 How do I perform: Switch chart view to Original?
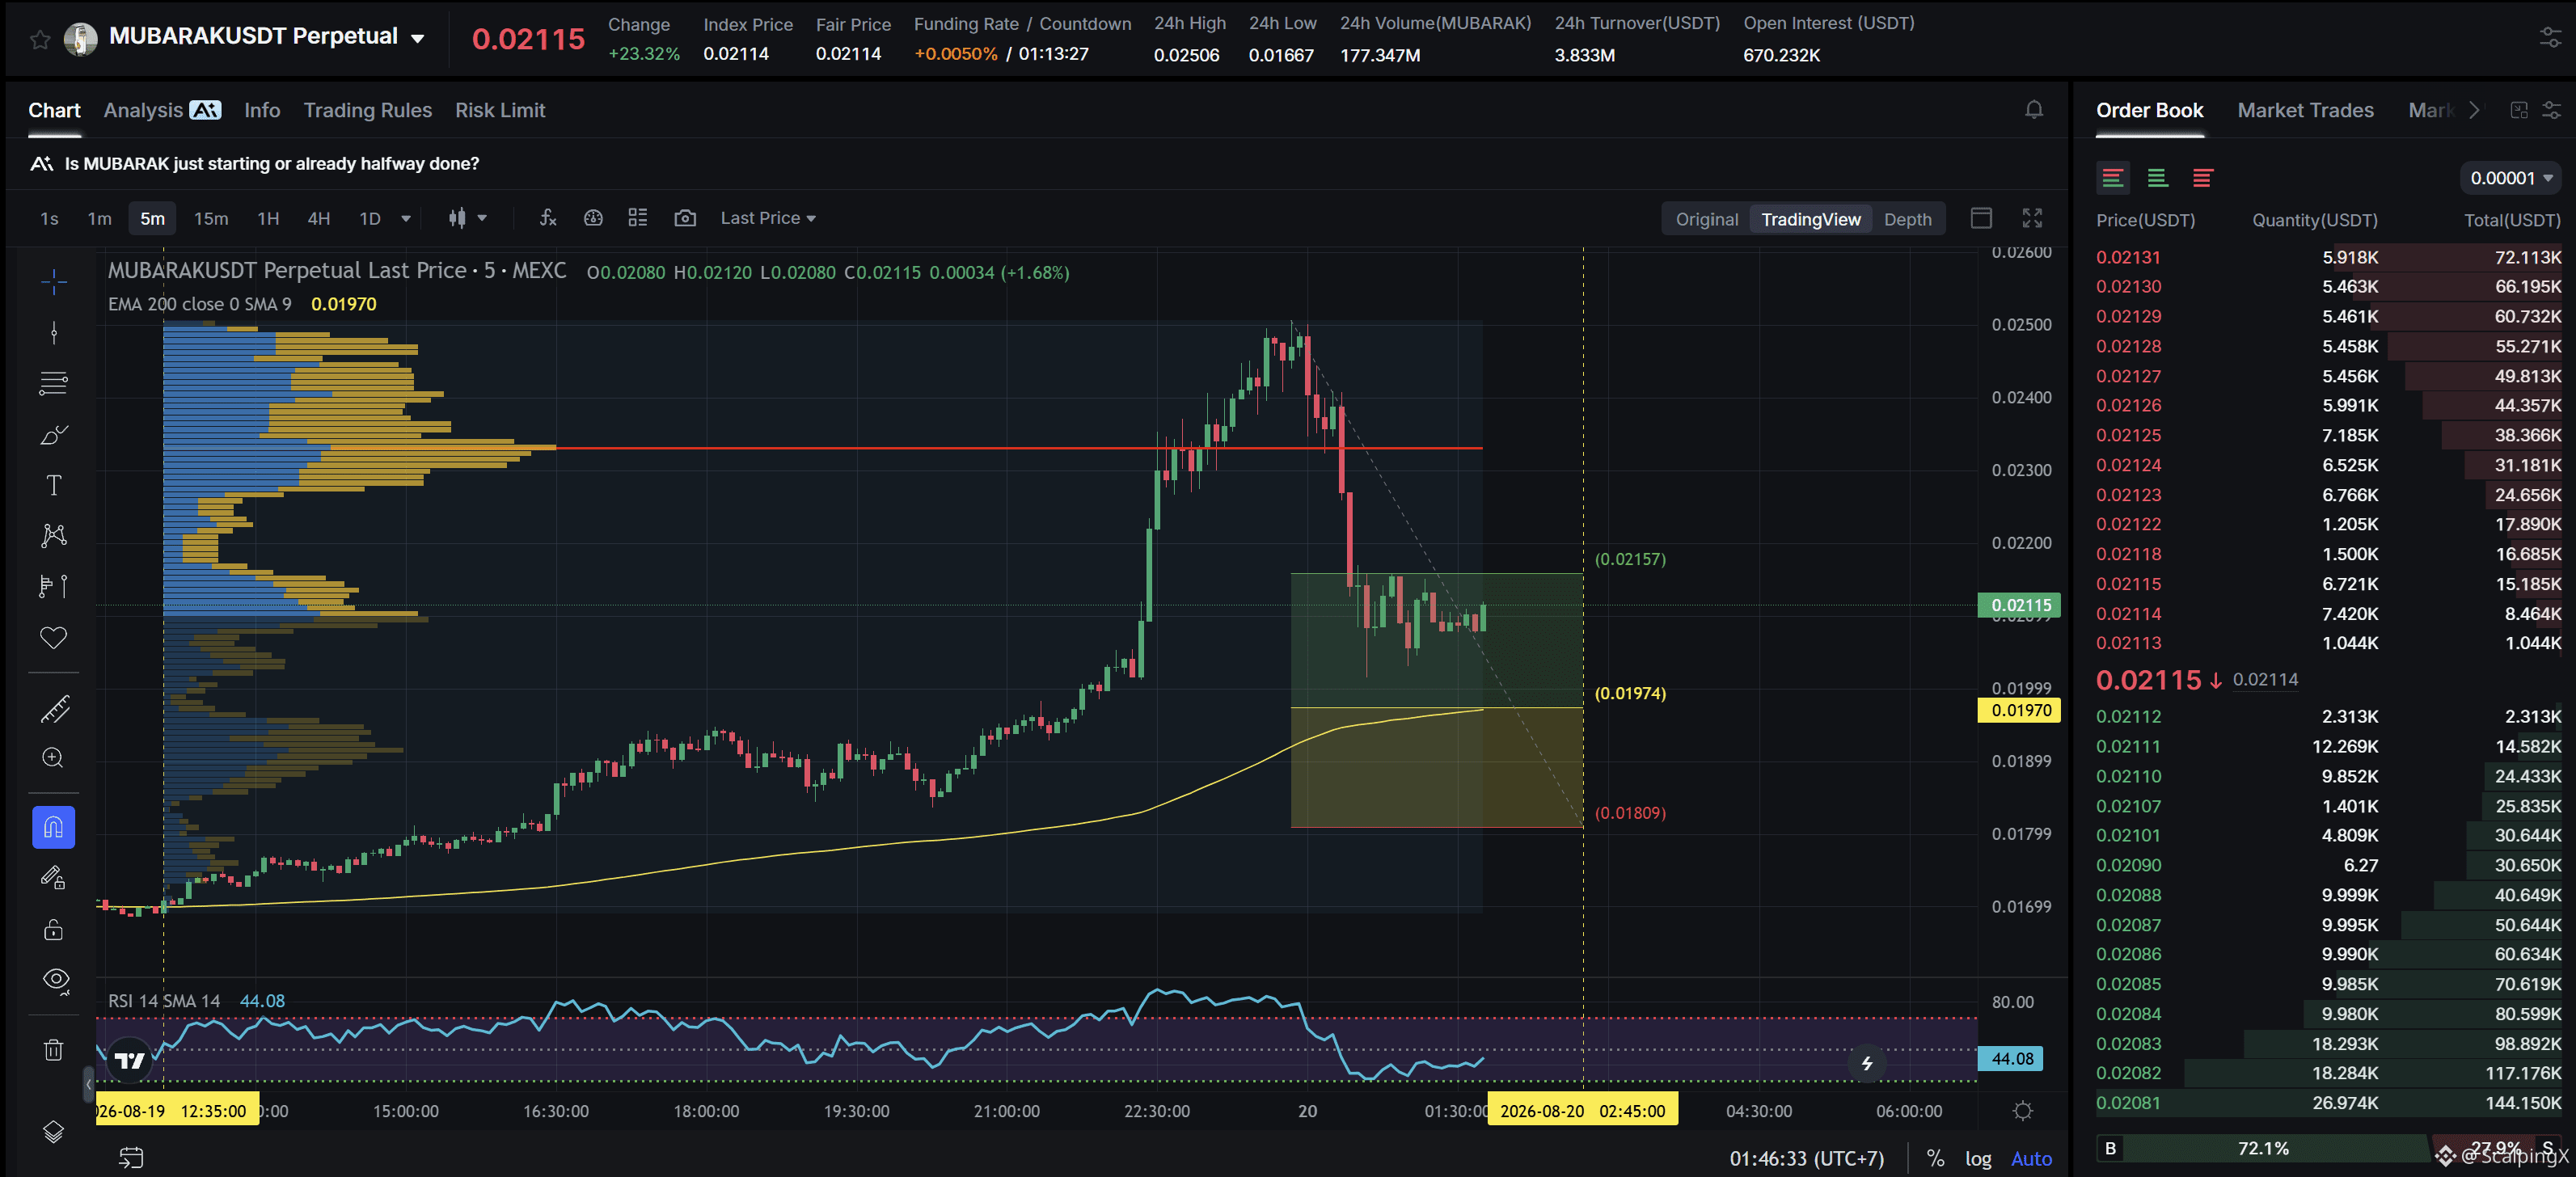click(1706, 219)
